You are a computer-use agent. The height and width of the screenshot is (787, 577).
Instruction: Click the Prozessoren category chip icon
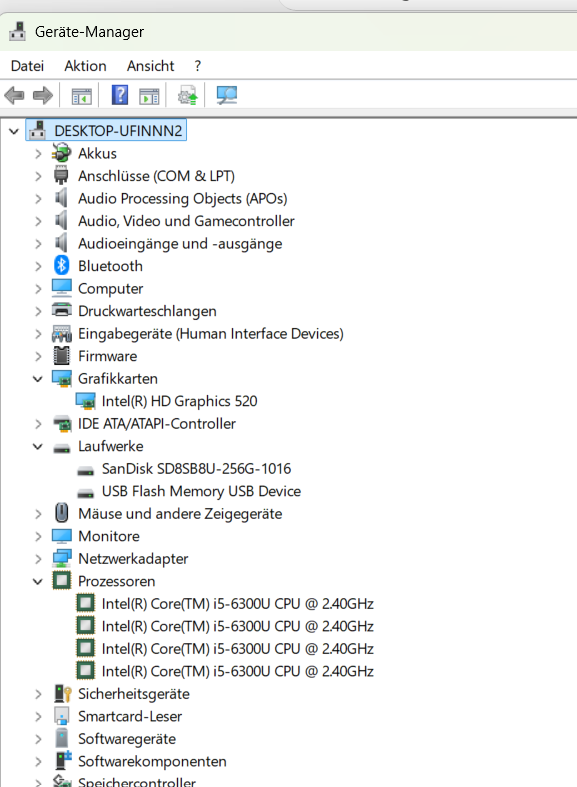point(62,581)
